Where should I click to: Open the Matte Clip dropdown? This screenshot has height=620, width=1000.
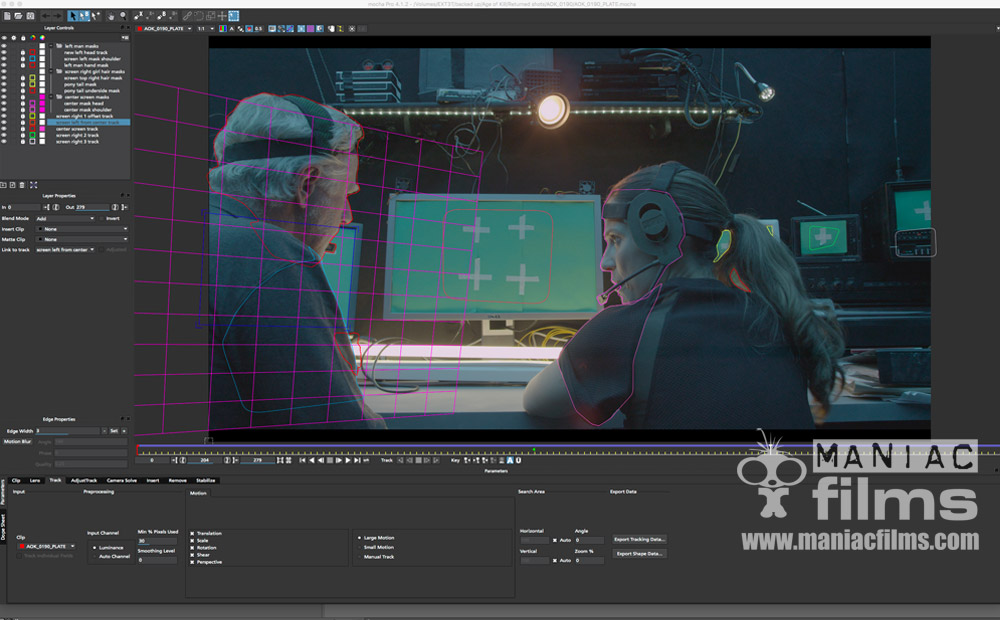(x=82, y=239)
